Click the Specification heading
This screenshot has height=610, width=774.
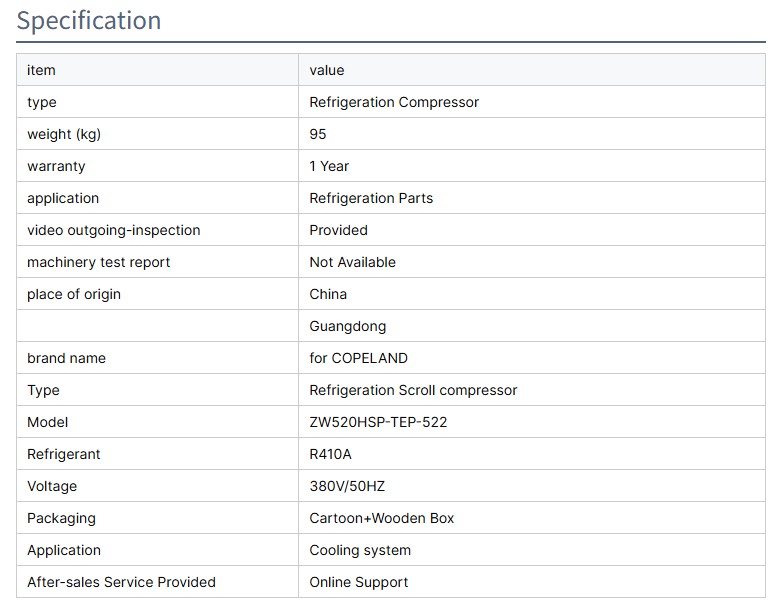89,21
